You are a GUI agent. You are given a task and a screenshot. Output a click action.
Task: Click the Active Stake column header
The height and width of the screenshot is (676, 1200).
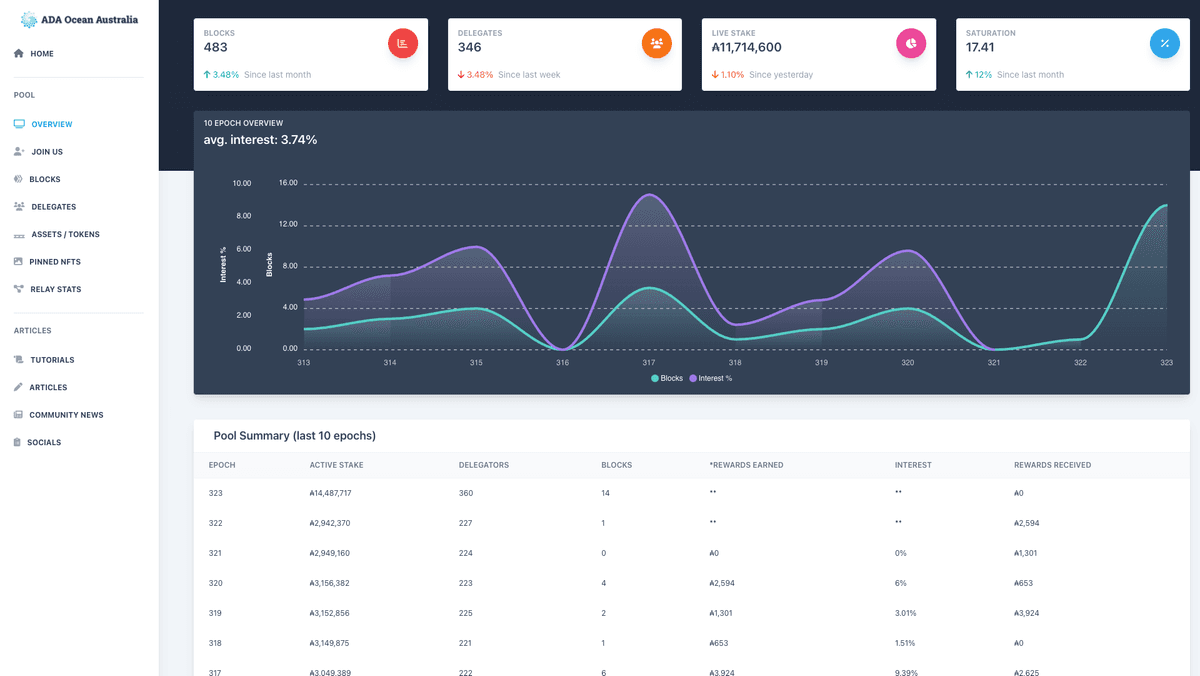coord(336,465)
